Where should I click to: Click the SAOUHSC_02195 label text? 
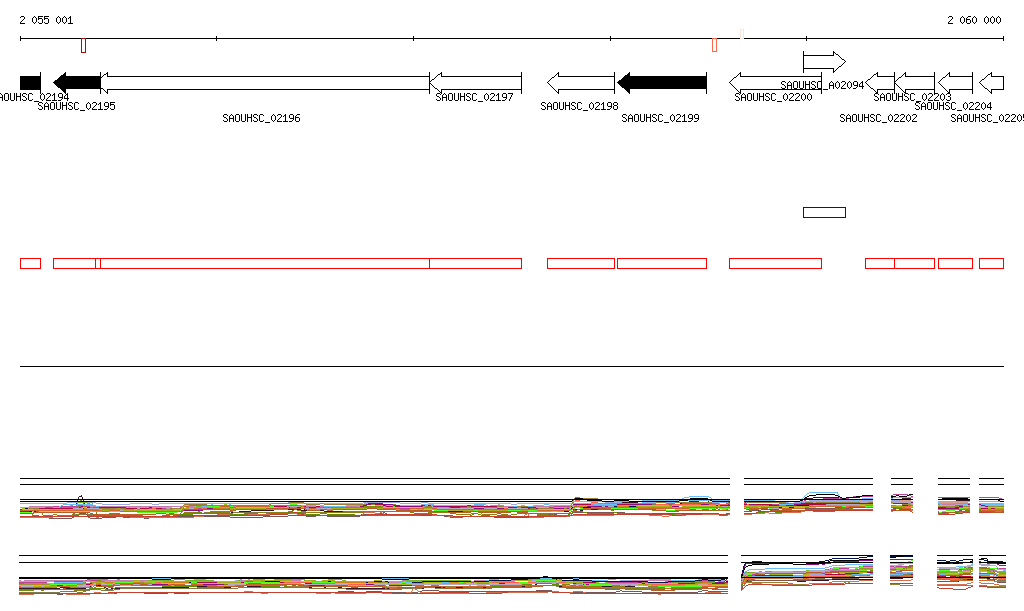pyautogui.click(x=76, y=106)
